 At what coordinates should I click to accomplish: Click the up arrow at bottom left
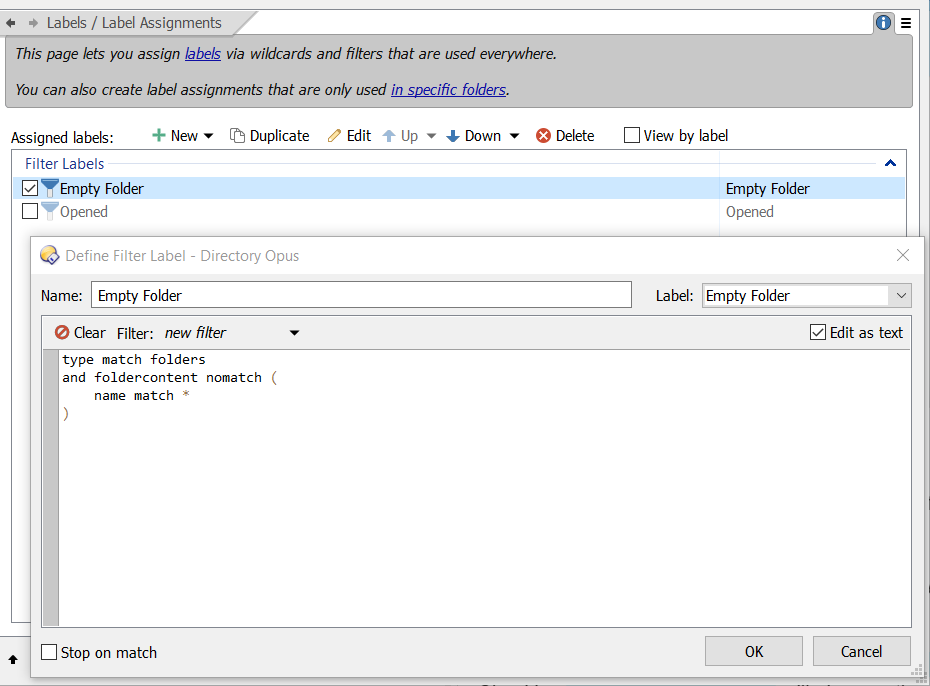[x=12, y=659]
